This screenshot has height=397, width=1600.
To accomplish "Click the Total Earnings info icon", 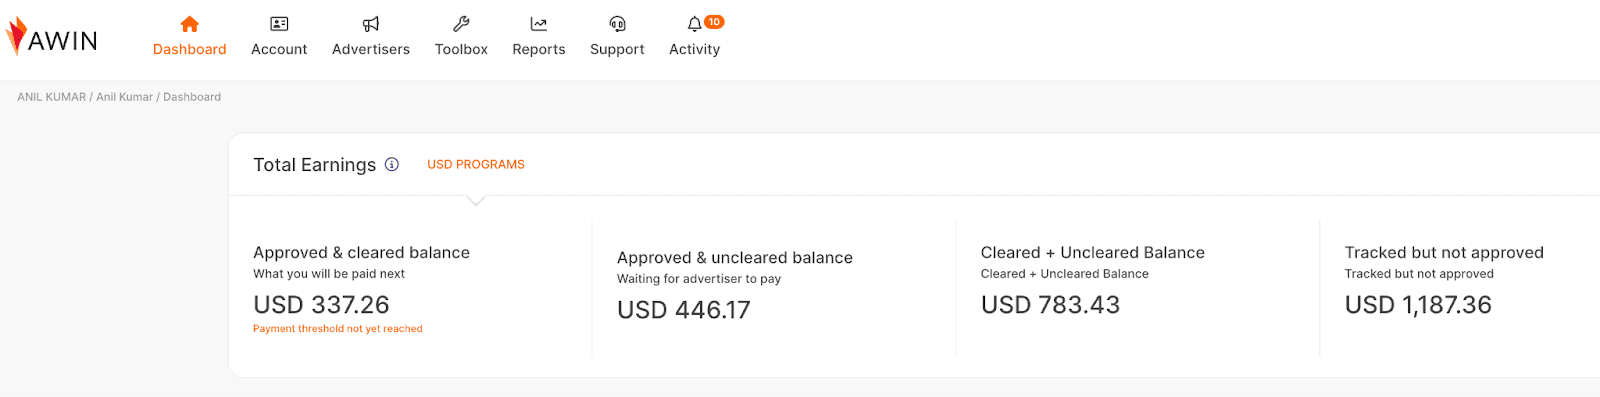I will pos(392,164).
